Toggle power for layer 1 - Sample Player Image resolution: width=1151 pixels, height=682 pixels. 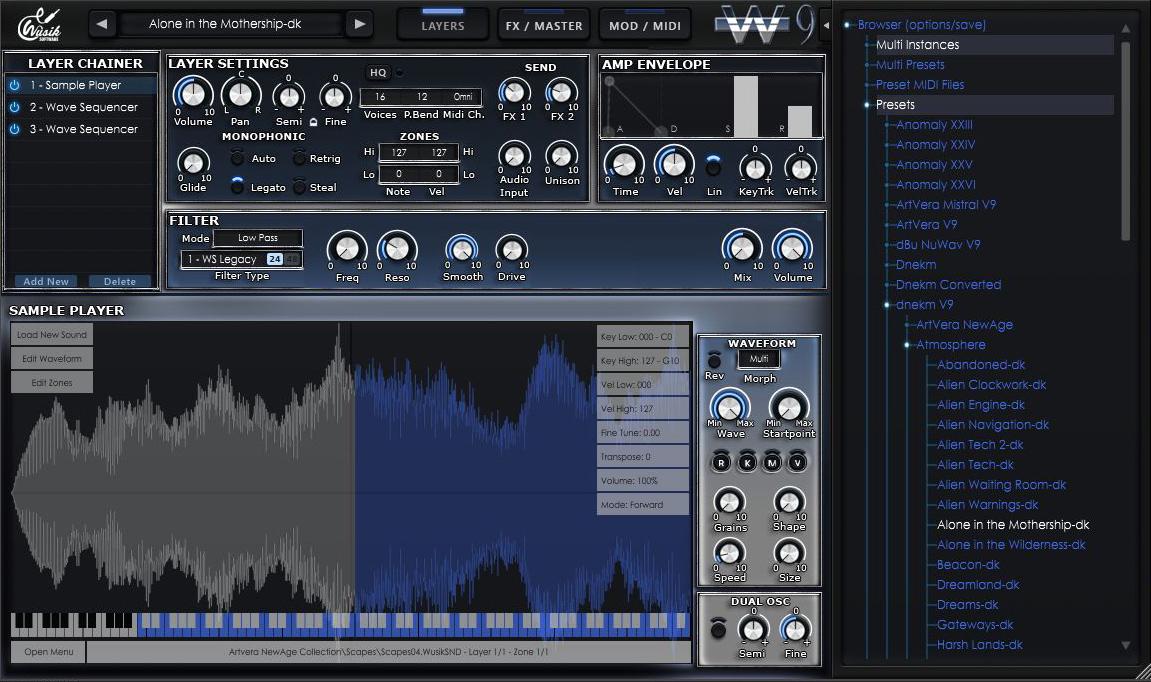click(14, 85)
